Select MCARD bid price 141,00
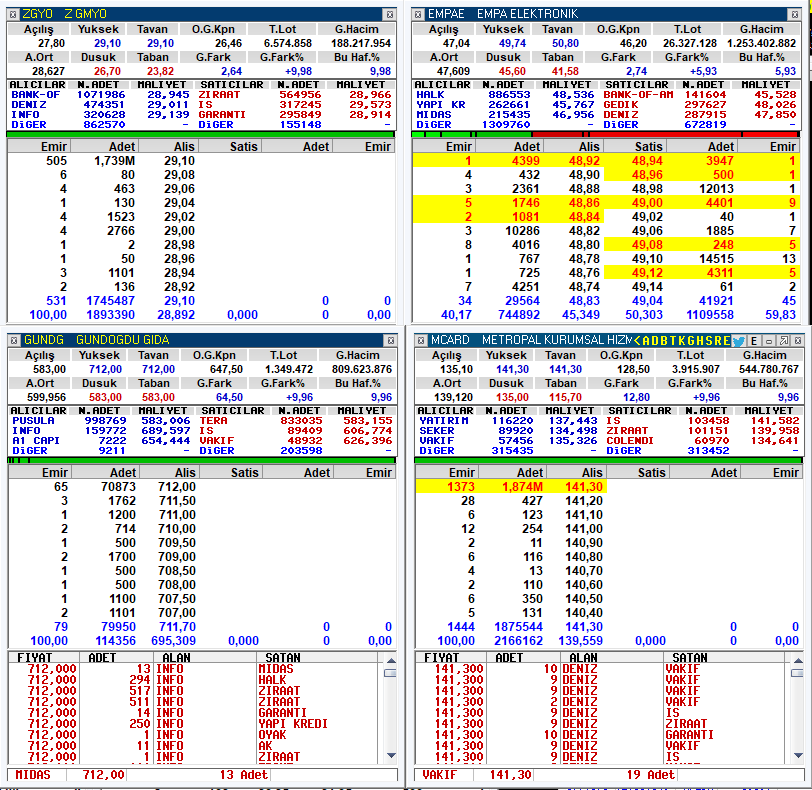This screenshot has height=790, width=812. [584, 529]
